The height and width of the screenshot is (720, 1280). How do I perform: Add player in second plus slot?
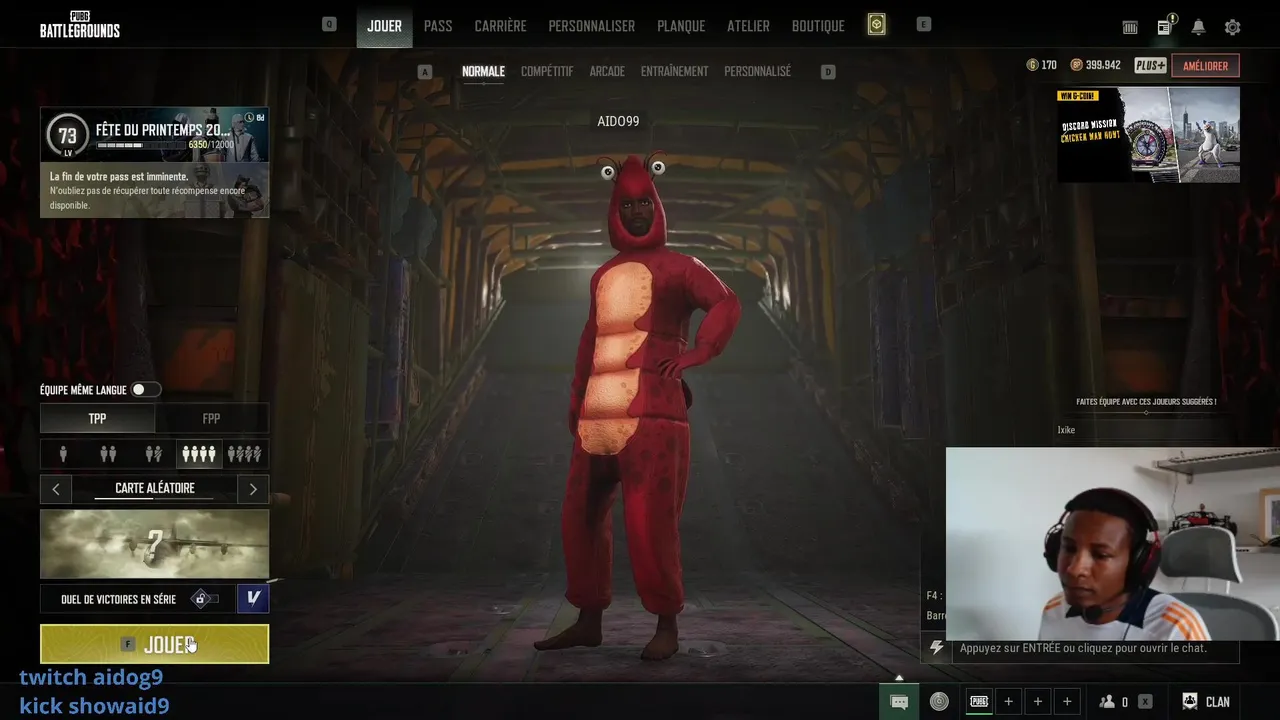pos(1038,702)
